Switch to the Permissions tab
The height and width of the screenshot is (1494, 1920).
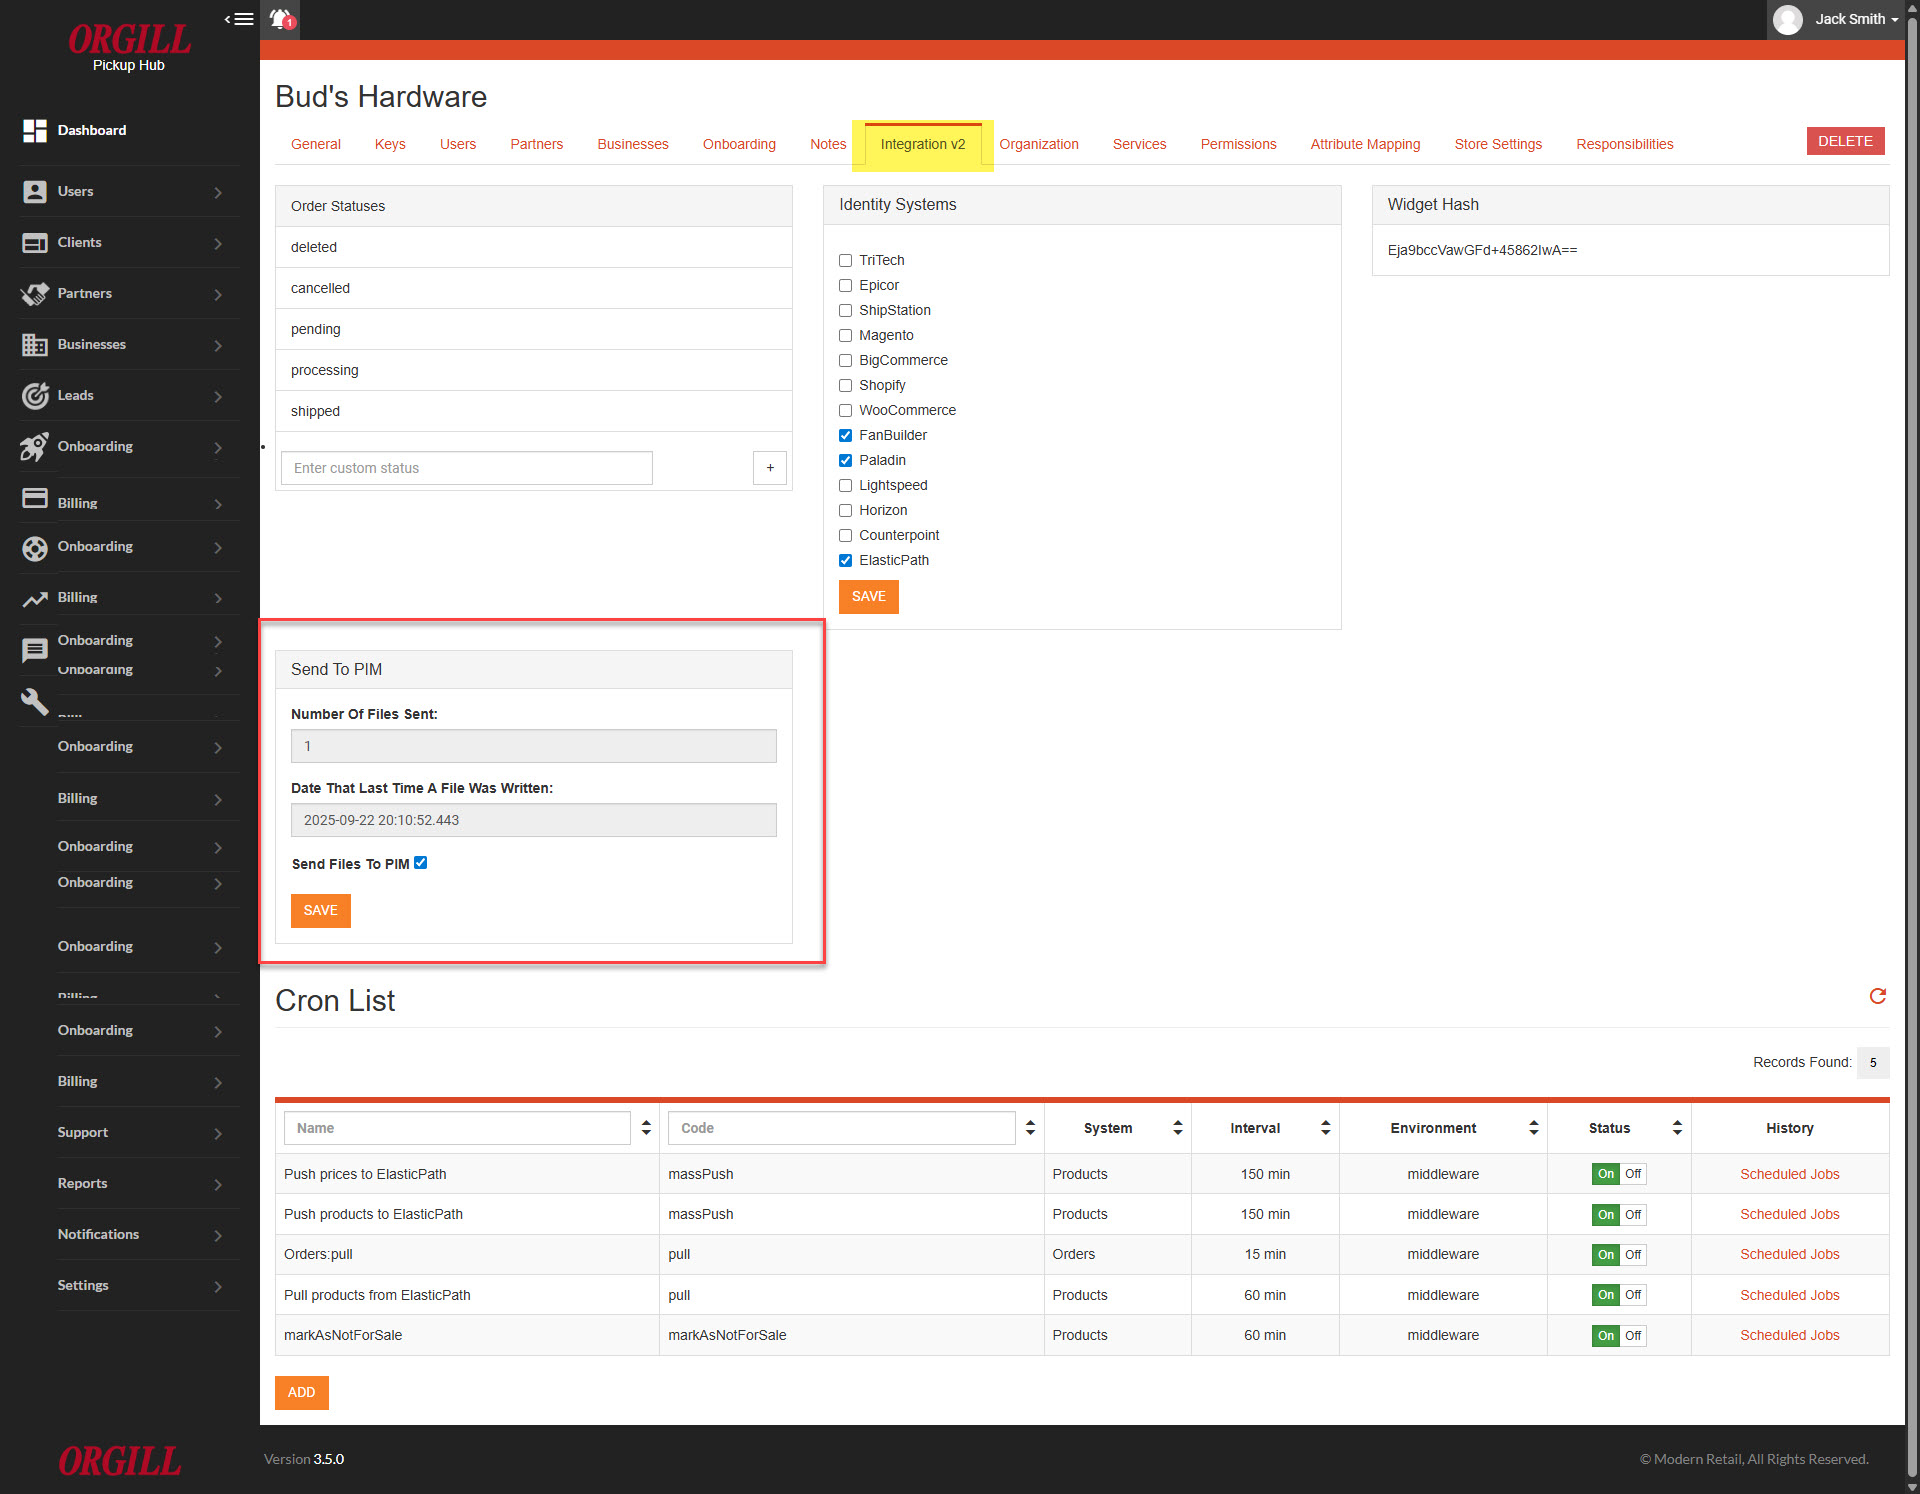tap(1238, 144)
